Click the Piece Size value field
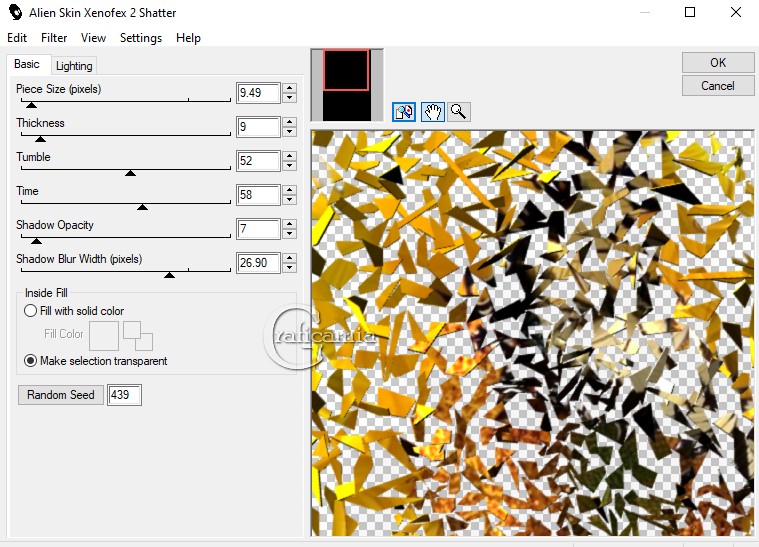759x547 pixels. (x=258, y=93)
